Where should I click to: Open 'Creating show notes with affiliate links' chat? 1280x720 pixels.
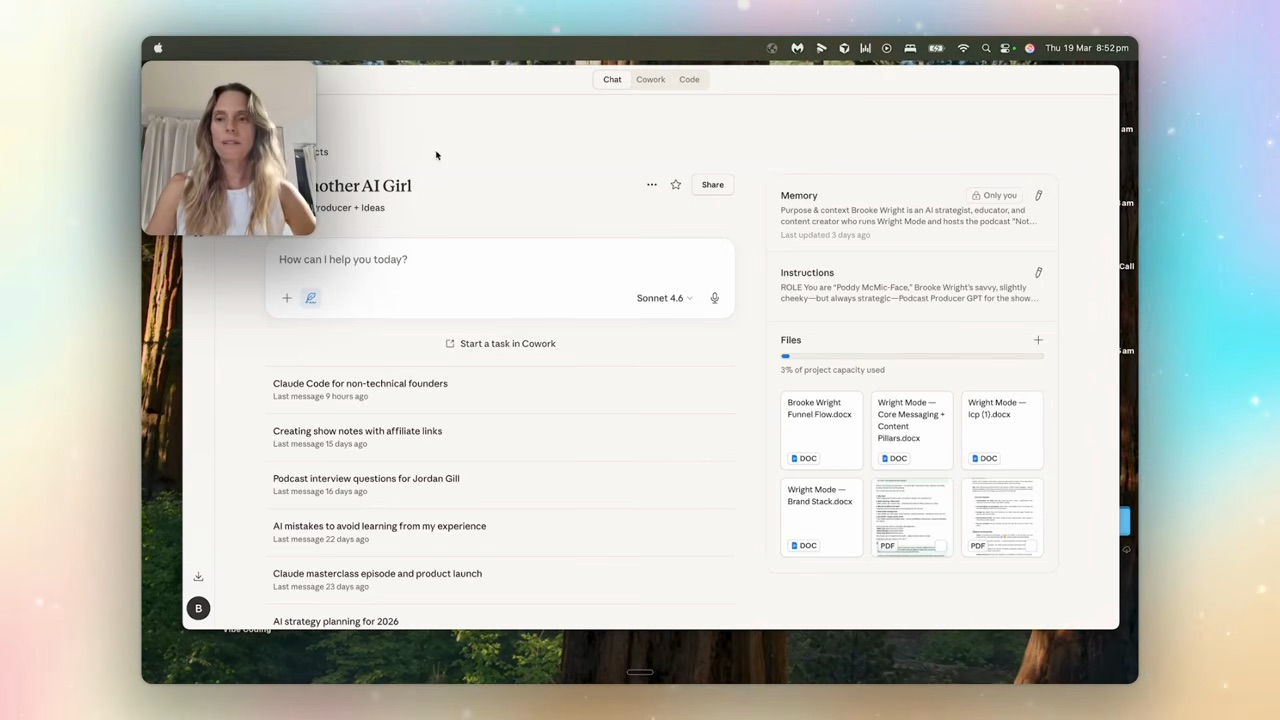500,437
